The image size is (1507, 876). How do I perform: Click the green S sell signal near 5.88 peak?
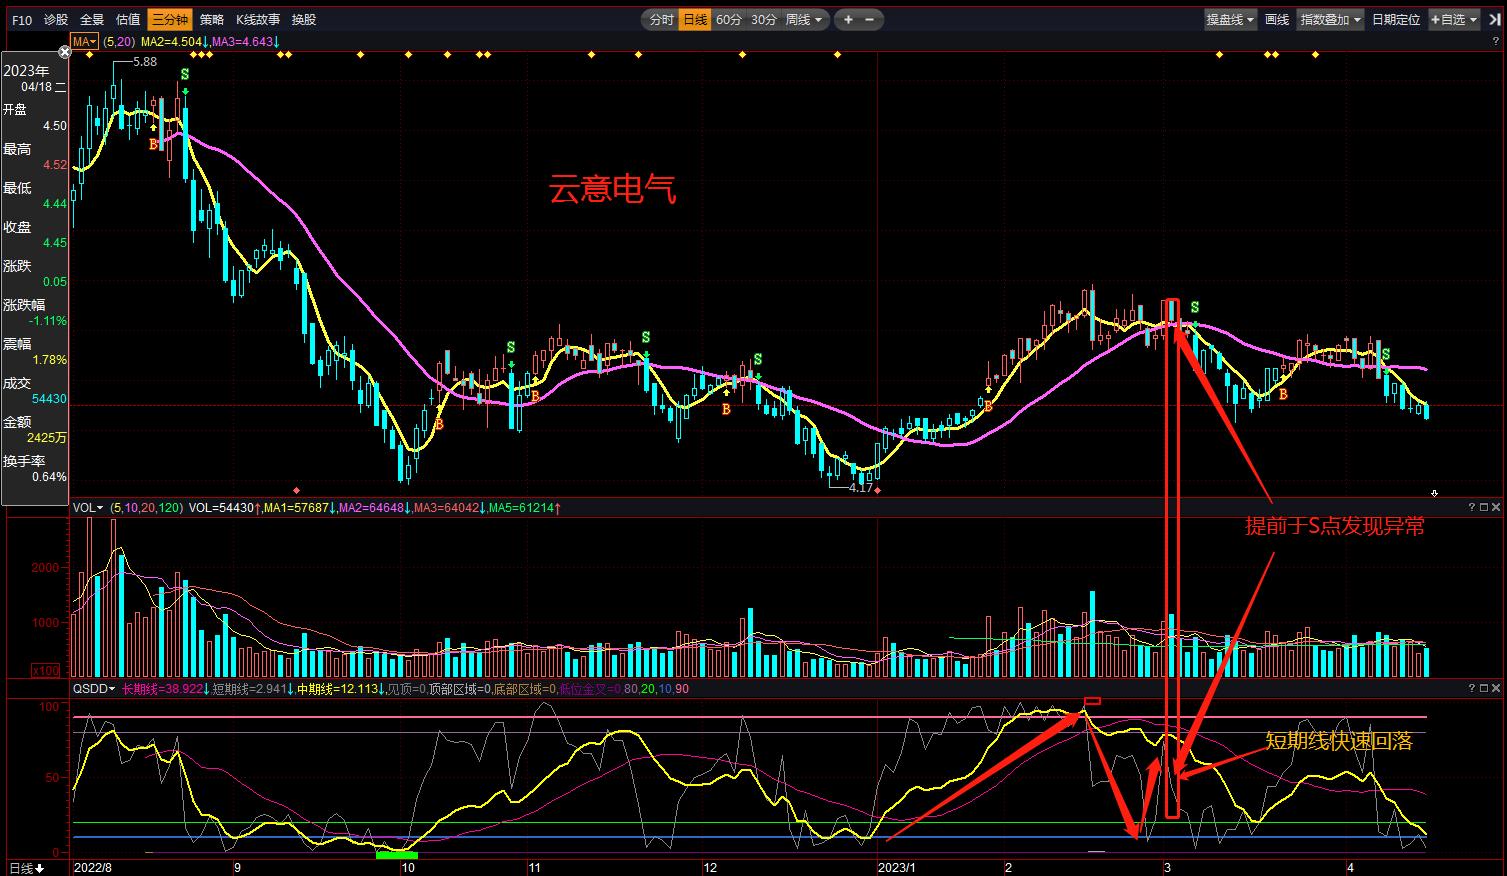click(x=185, y=75)
